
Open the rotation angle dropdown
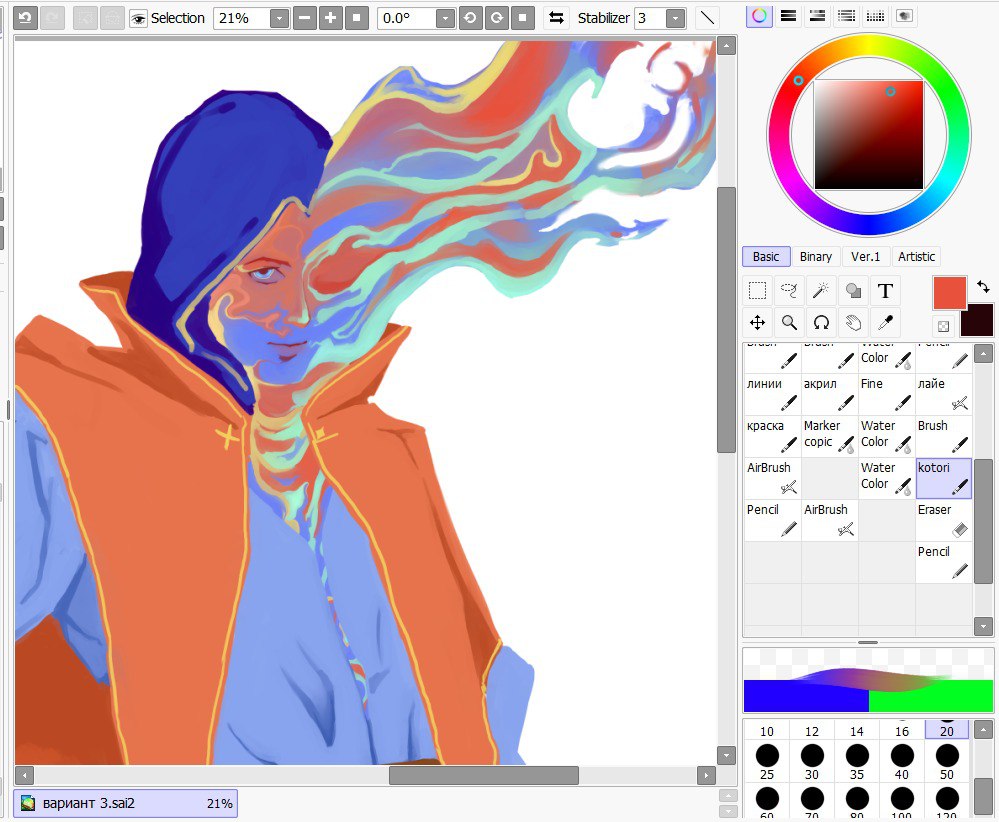tap(445, 18)
